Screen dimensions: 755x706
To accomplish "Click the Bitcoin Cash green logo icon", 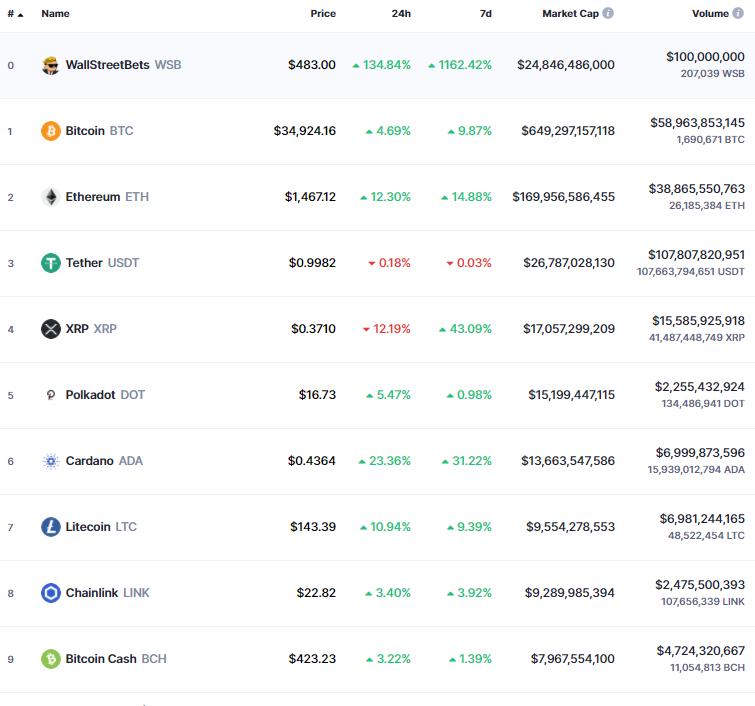I will click(x=51, y=659).
